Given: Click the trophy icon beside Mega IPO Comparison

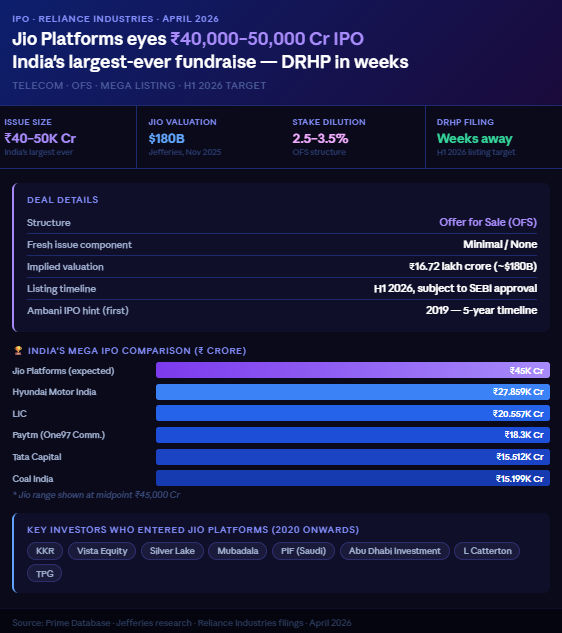Looking at the screenshot, I should pyautogui.click(x=18, y=350).
